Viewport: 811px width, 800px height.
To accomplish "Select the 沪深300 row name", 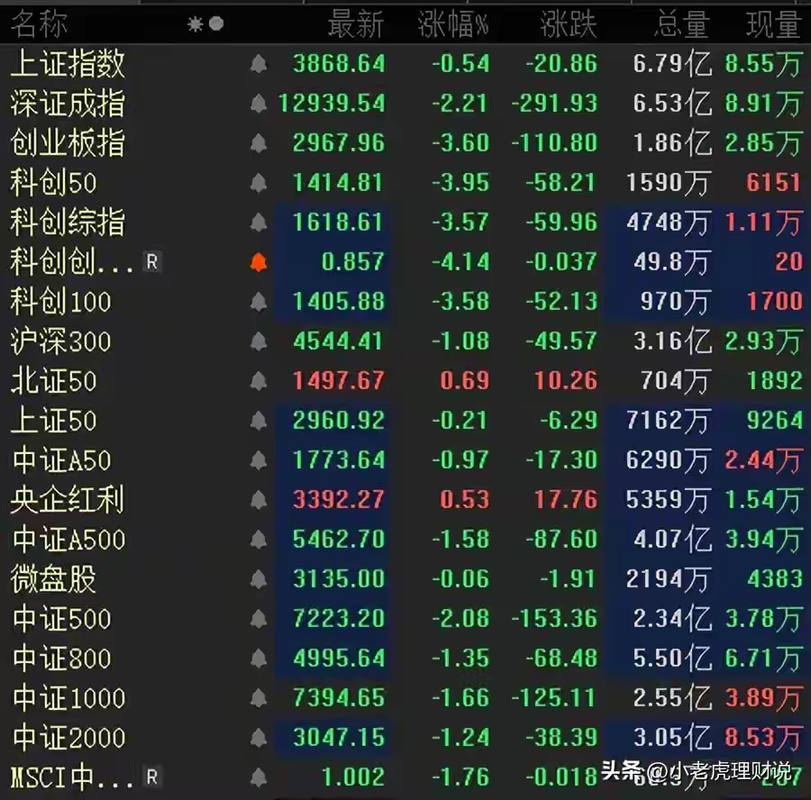I will click(x=61, y=341).
